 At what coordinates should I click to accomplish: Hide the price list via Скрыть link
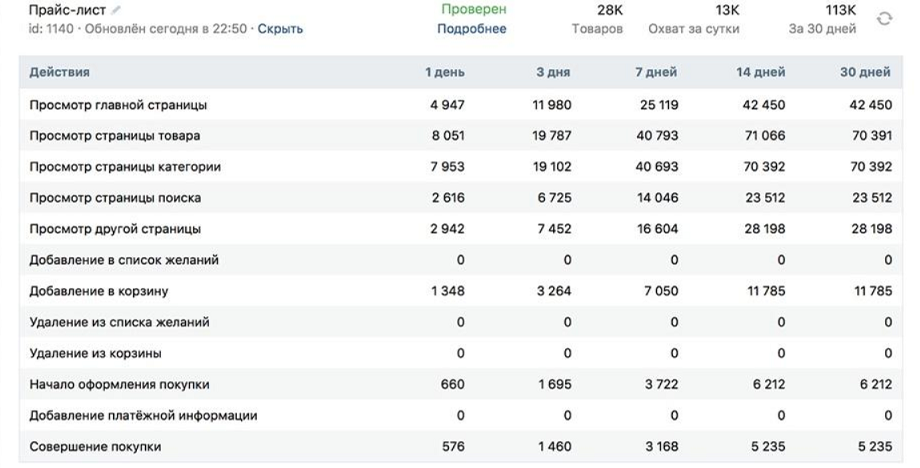pos(280,29)
